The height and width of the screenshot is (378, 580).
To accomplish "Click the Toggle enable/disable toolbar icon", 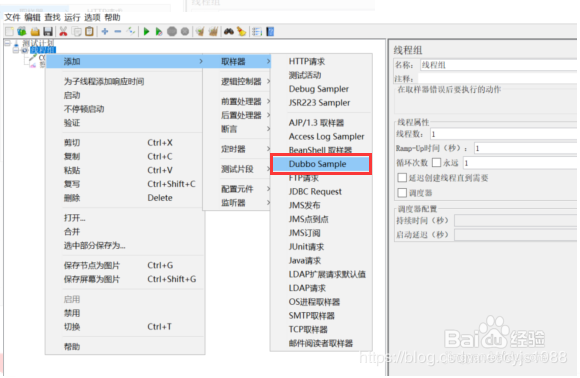I will click(131, 32).
